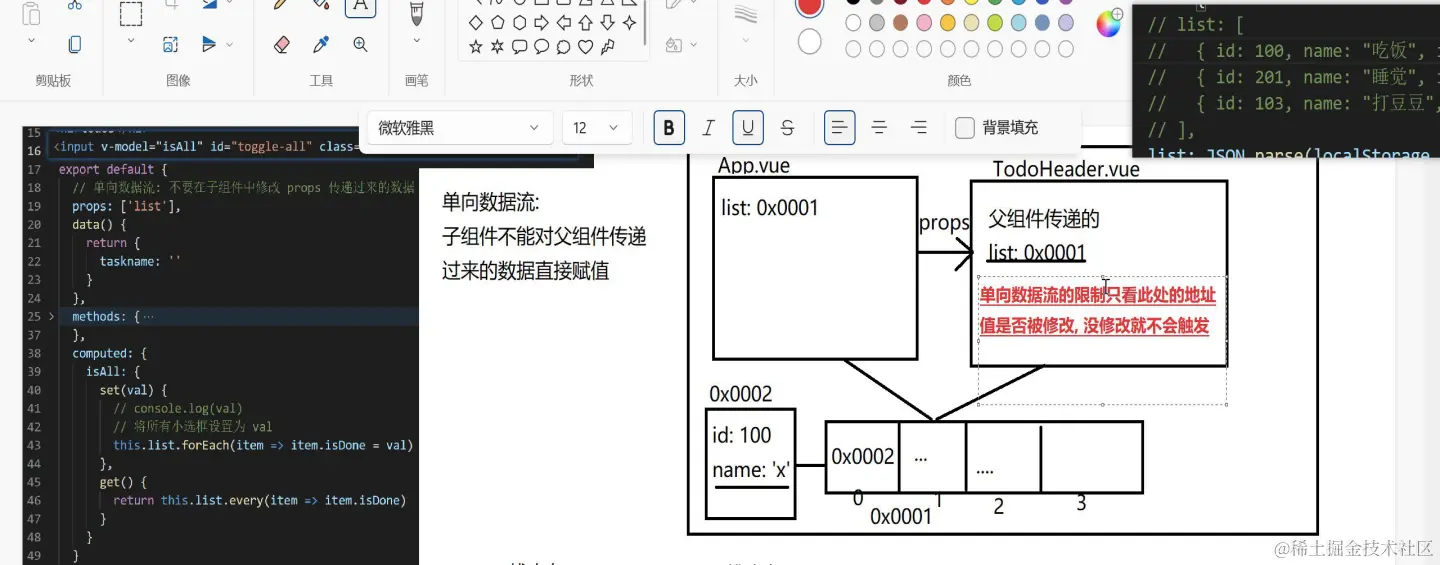Expand the selection options arrow
Screen dimensions: 1440x565
131,41
